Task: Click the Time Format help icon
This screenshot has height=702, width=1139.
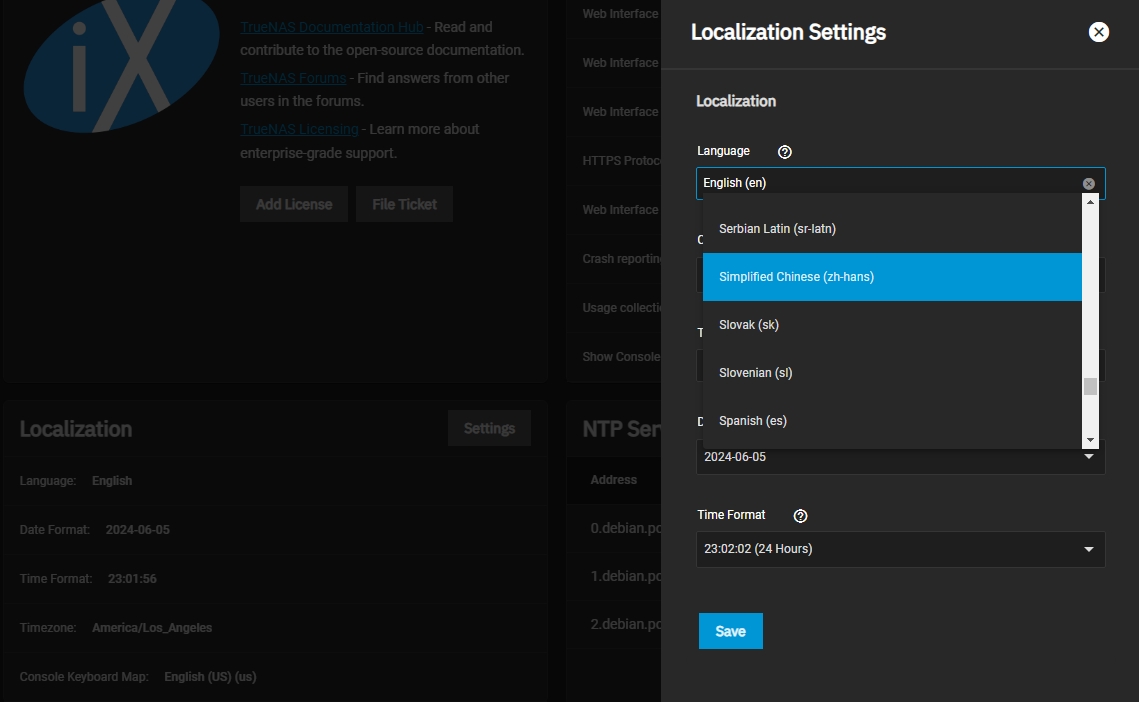Action: pos(800,516)
